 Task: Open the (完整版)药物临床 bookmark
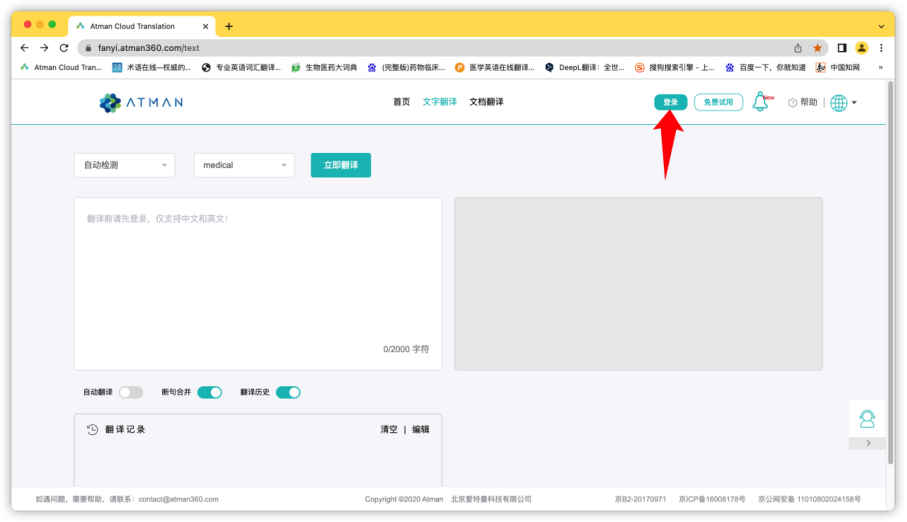coord(406,68)
